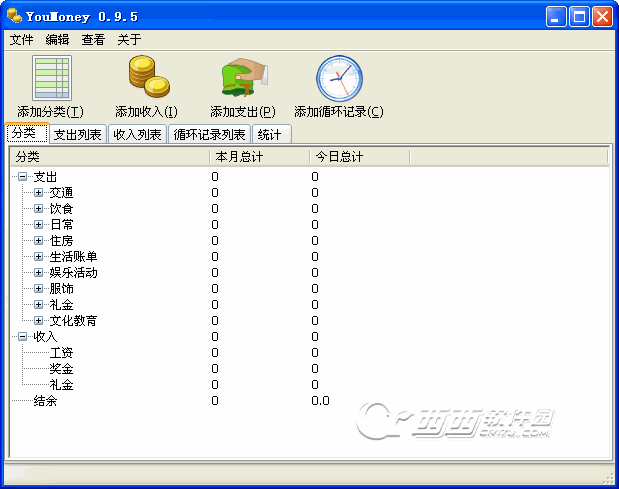The height and width of the screenshot is (489, 619).
Task: Expand the 住房 category
Action: pyautogui.click(x=38, y=241)
